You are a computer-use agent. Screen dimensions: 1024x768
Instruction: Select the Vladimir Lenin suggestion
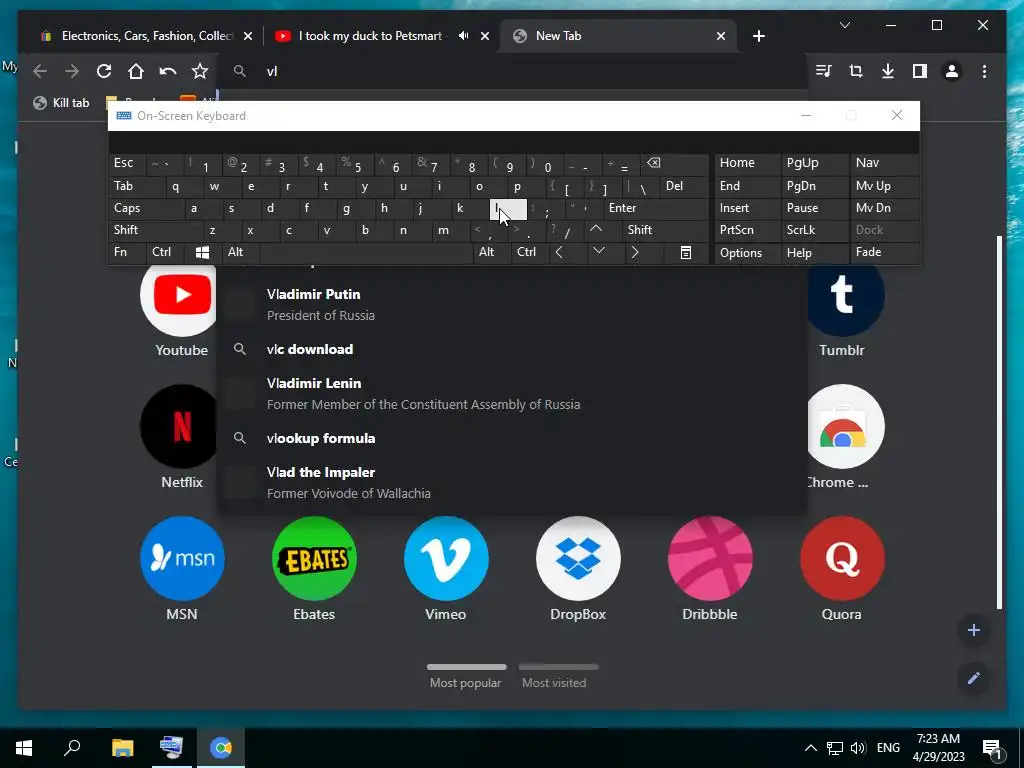point(512,394)
